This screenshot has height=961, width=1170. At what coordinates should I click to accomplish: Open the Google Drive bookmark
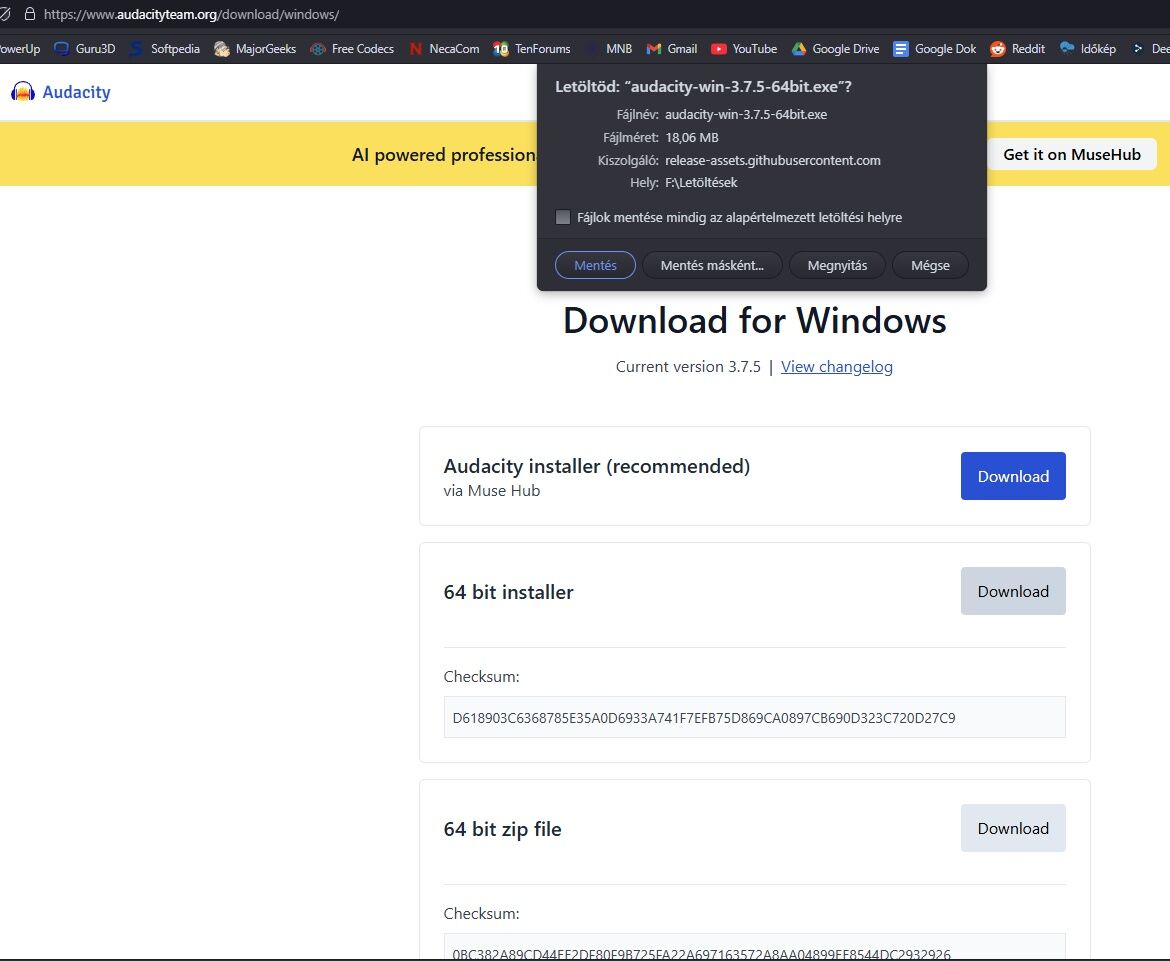(835, 48)
